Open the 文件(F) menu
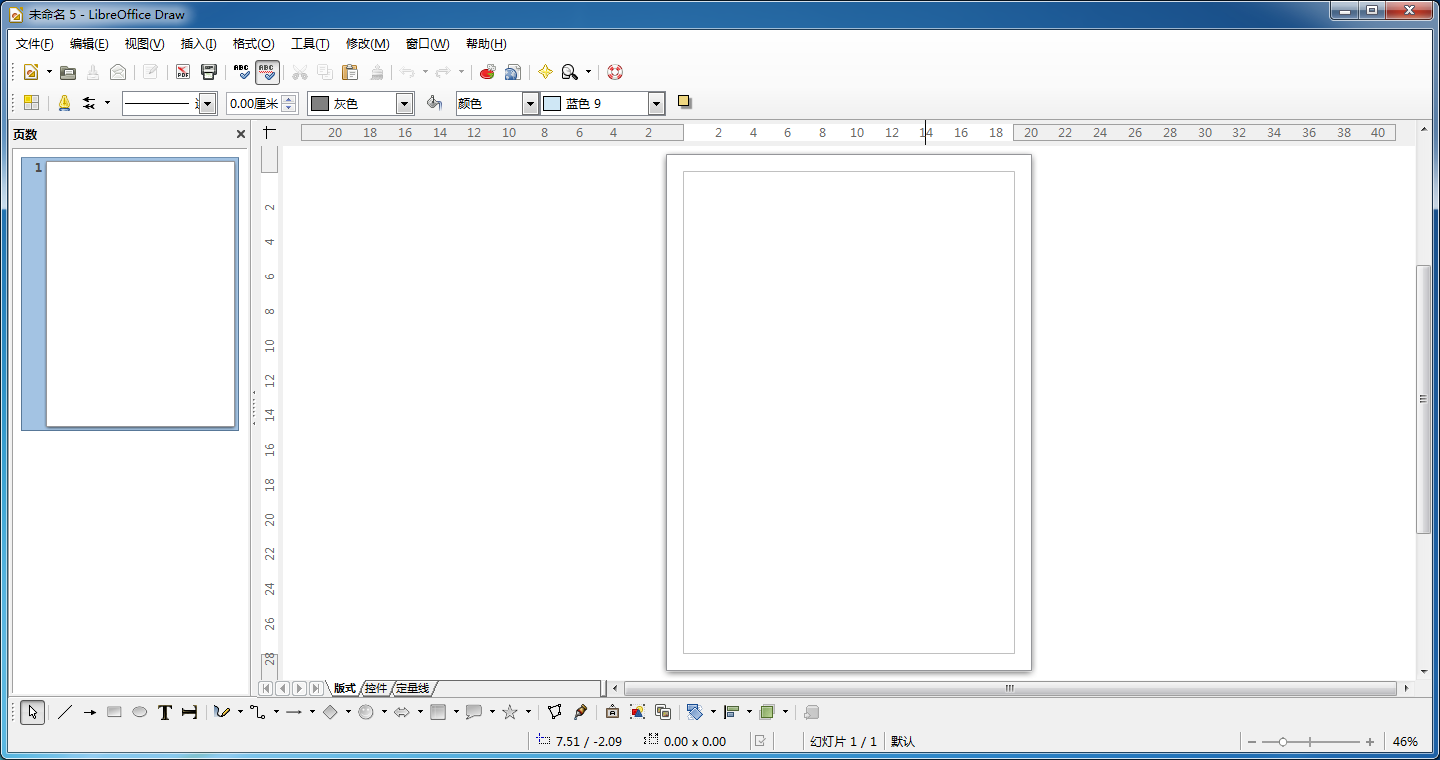1440x760 pixels. click(34, 44)
